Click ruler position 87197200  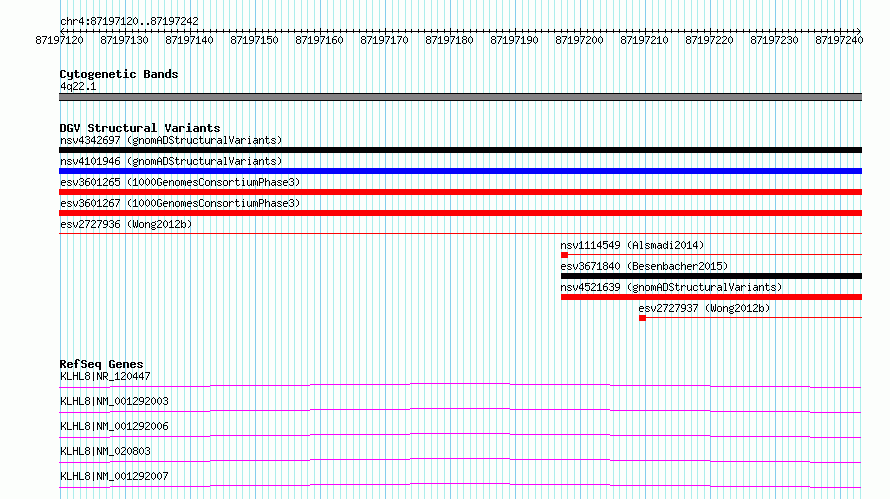580,40
